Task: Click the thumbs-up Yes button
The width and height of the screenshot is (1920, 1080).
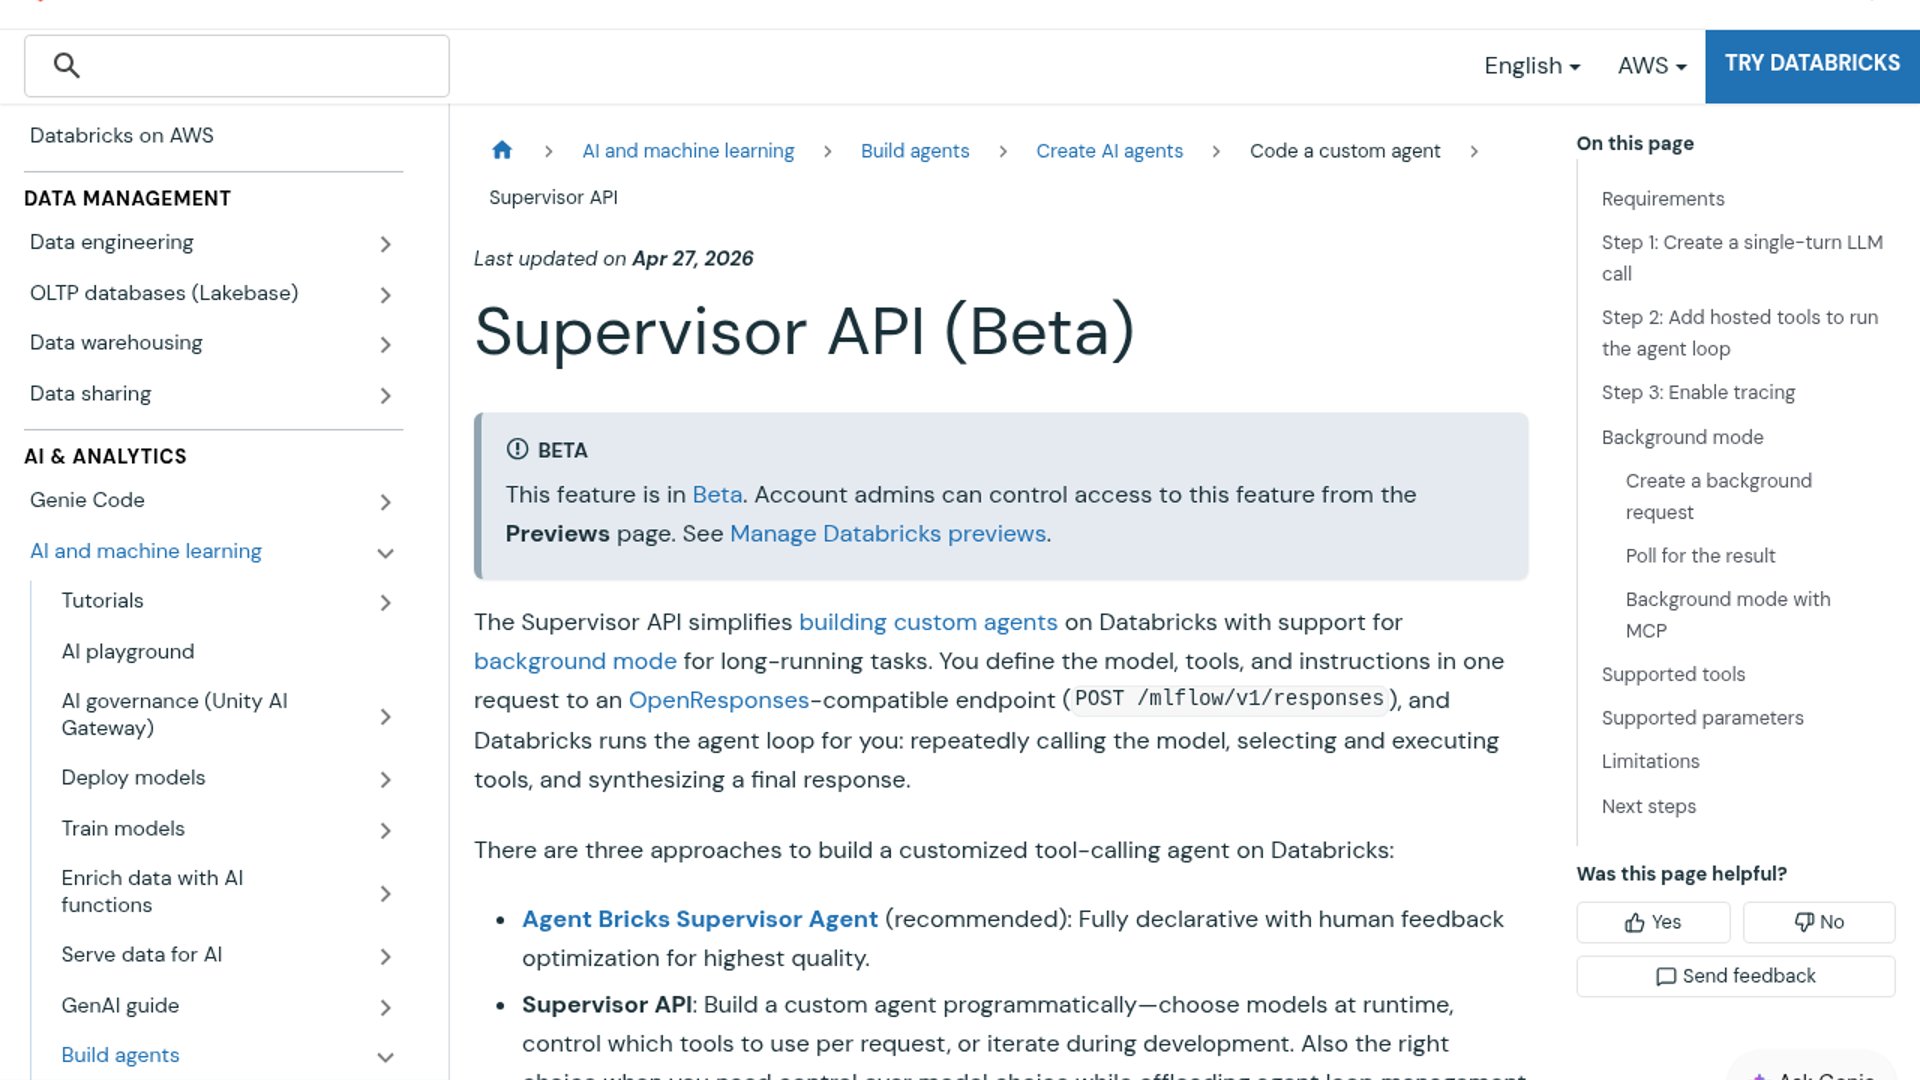Action: [1653, 922]
